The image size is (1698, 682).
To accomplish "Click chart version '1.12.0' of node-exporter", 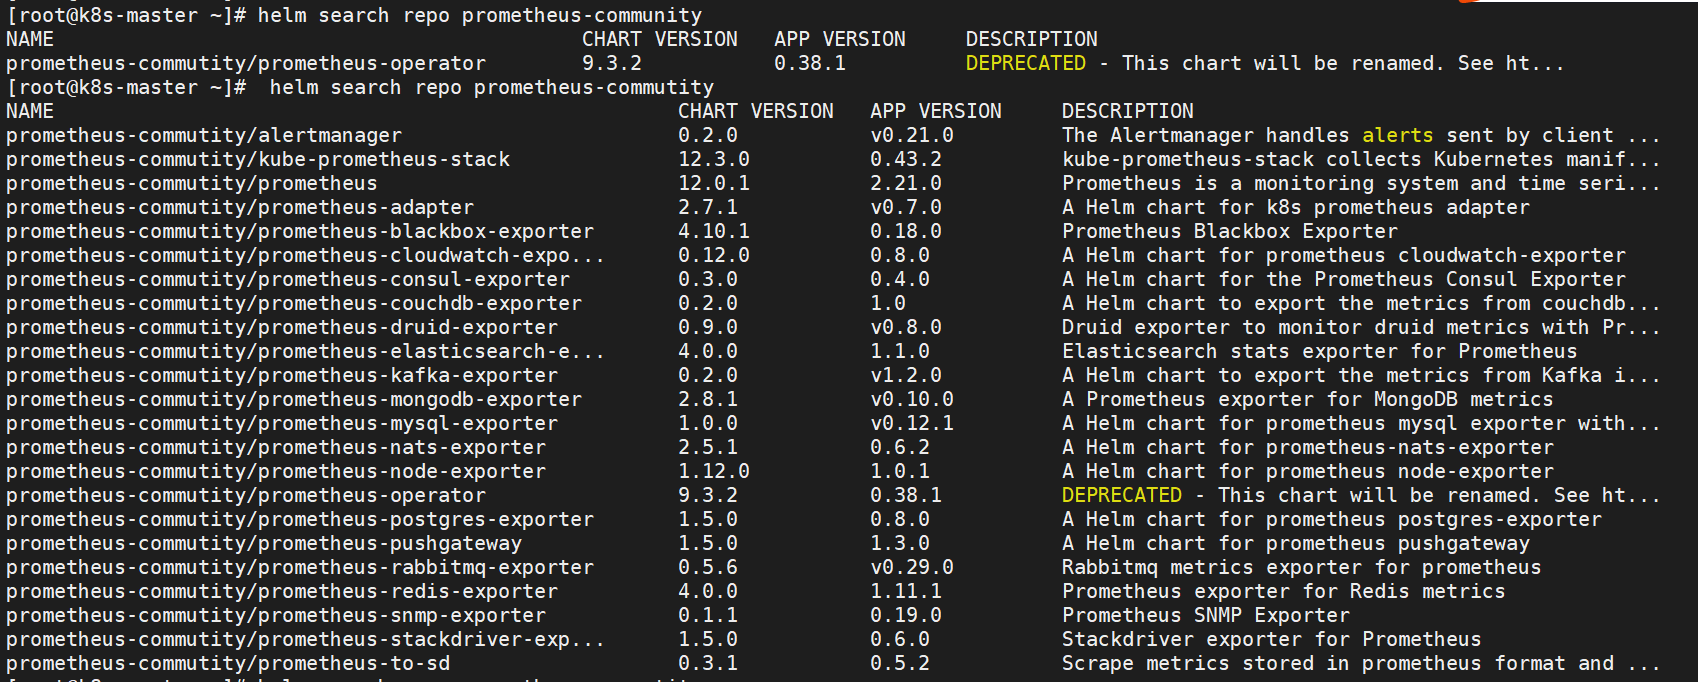I will pyautogui.click(x=714, y=471).
